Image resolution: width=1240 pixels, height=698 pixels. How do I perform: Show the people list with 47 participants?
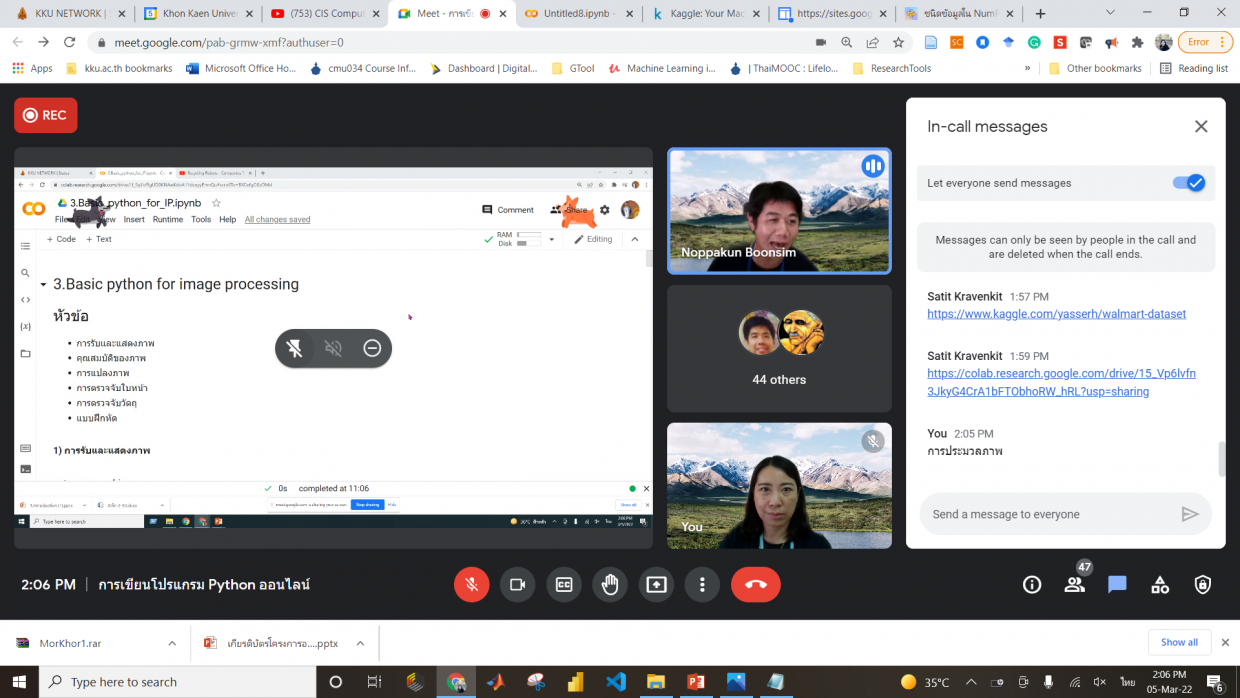[1075, 585]
